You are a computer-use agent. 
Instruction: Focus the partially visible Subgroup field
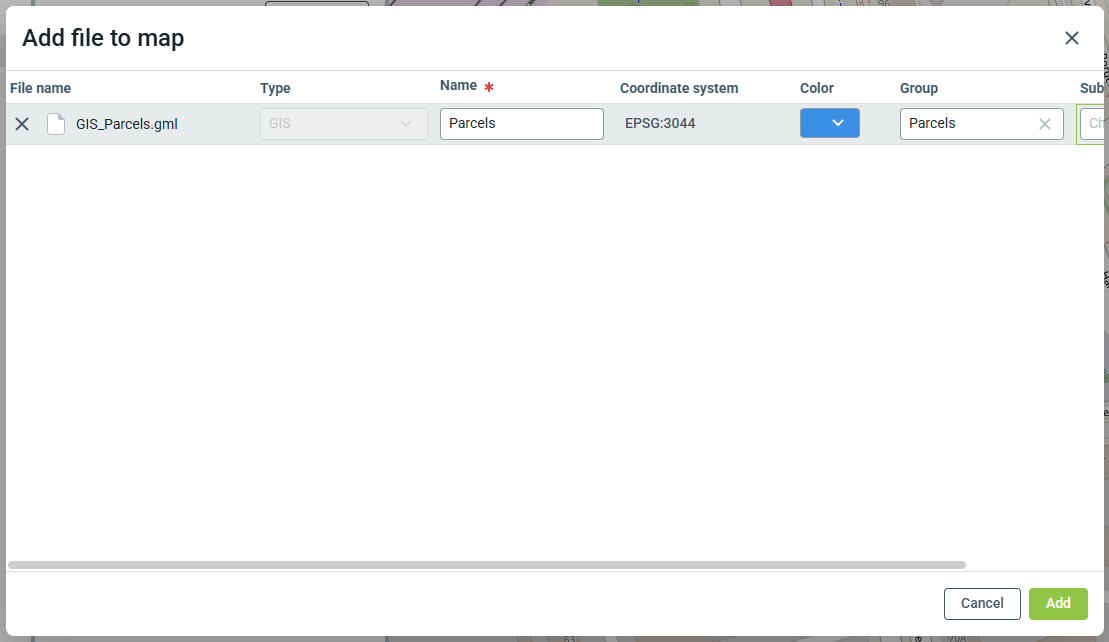pyautogui.click(x=1094, y=124)
